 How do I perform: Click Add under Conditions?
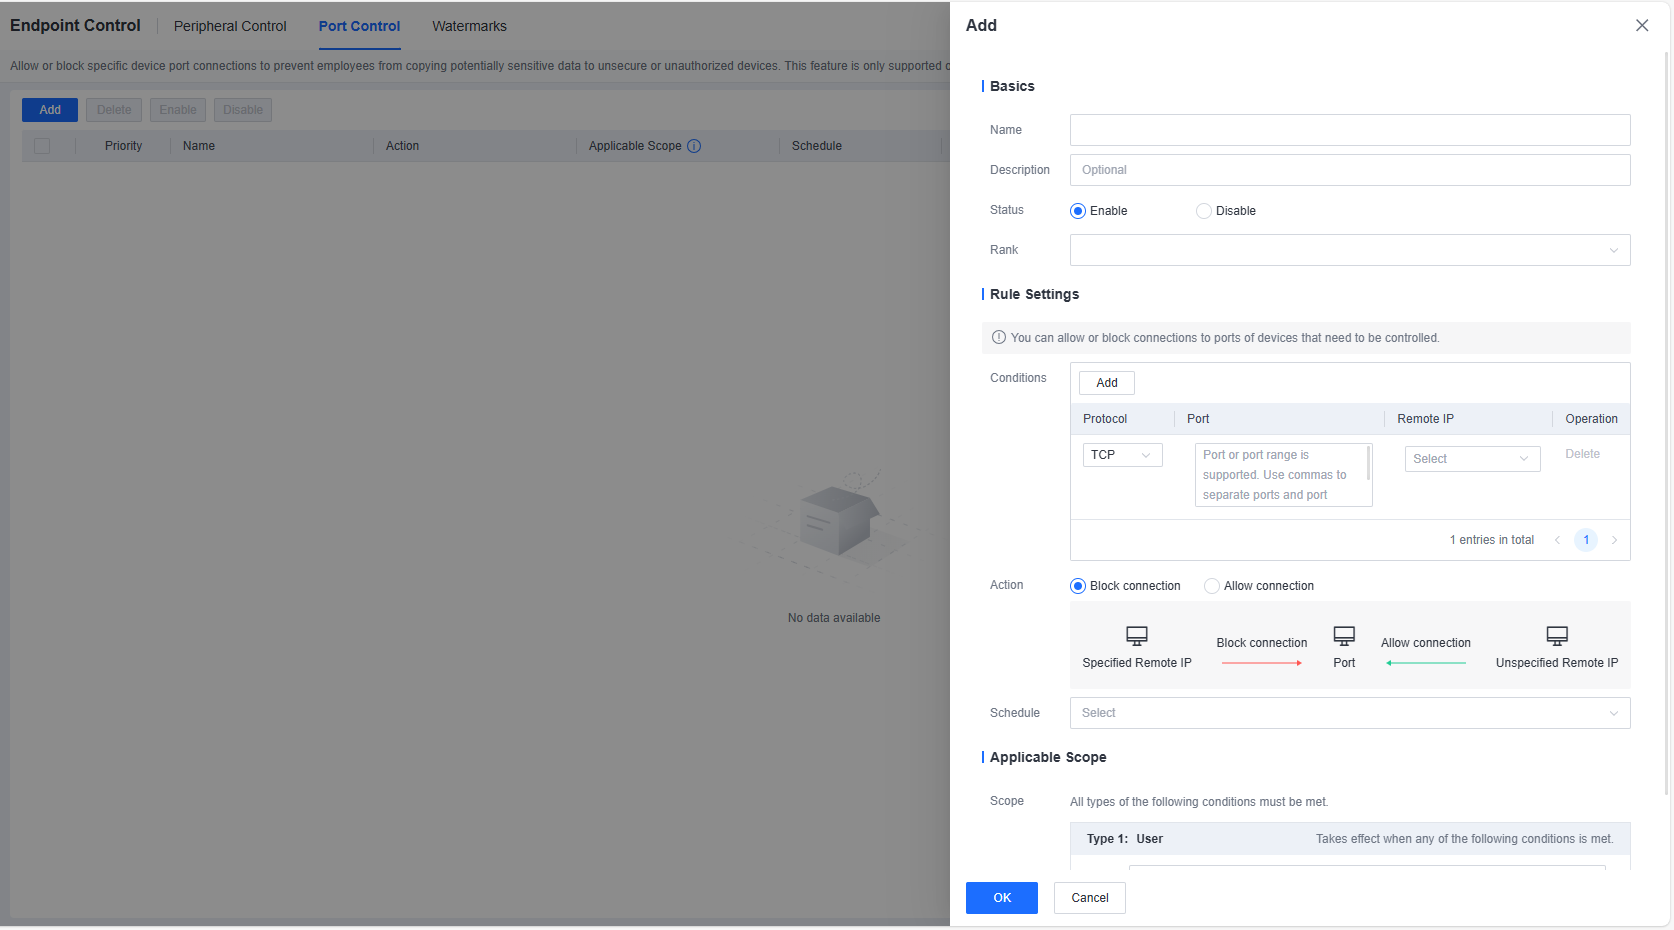pos(1107,383)
